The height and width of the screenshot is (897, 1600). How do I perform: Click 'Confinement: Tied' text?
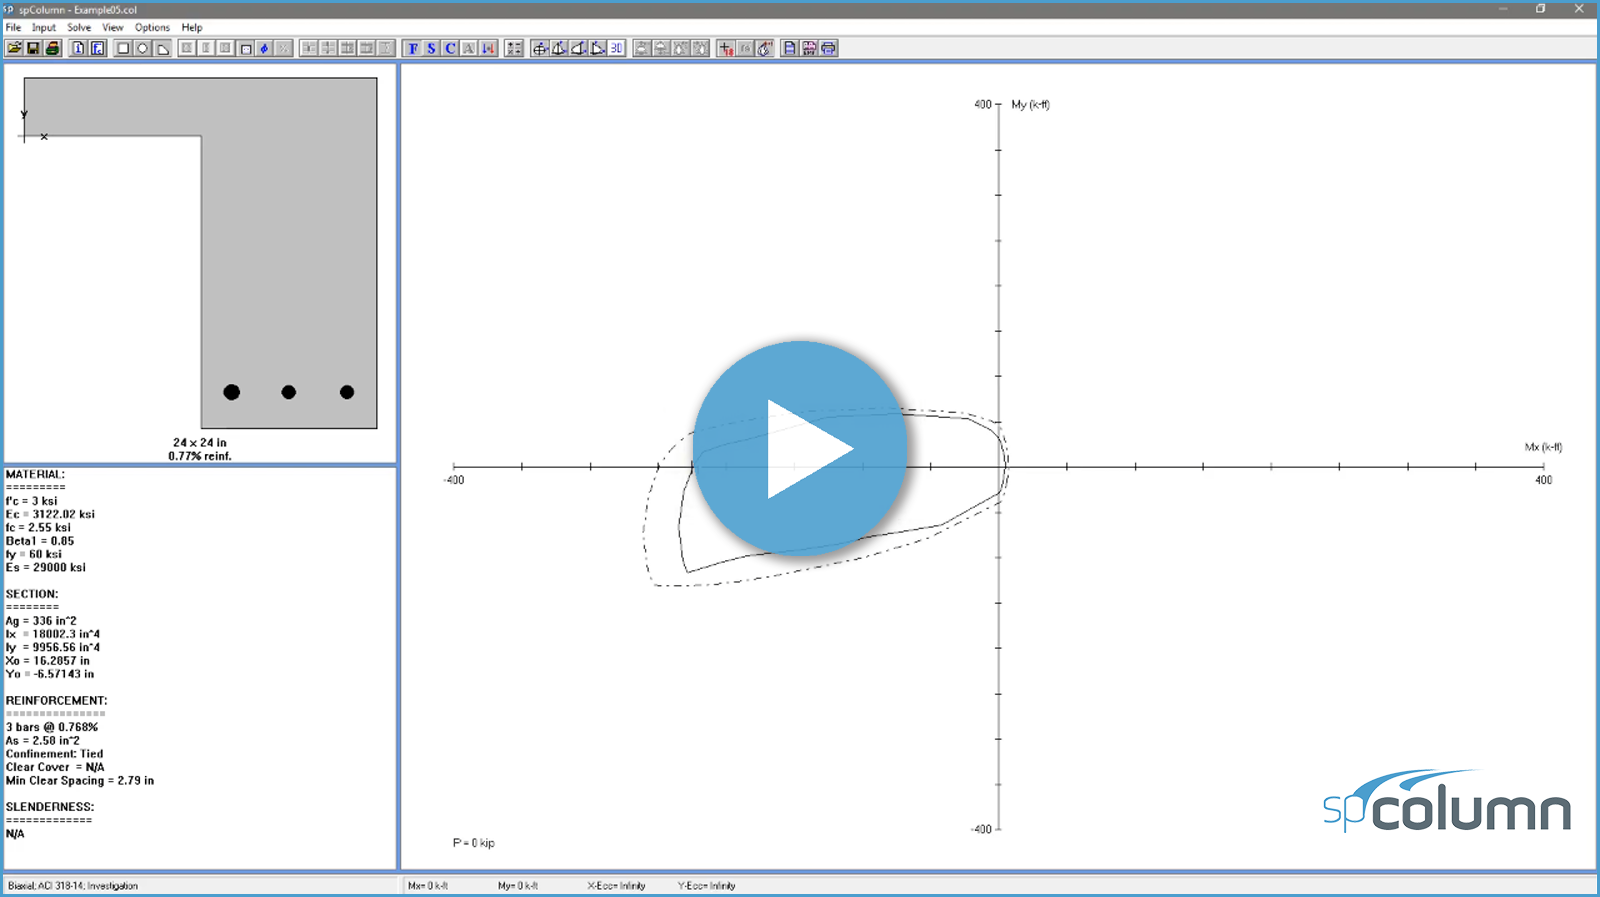click(55, 754)
